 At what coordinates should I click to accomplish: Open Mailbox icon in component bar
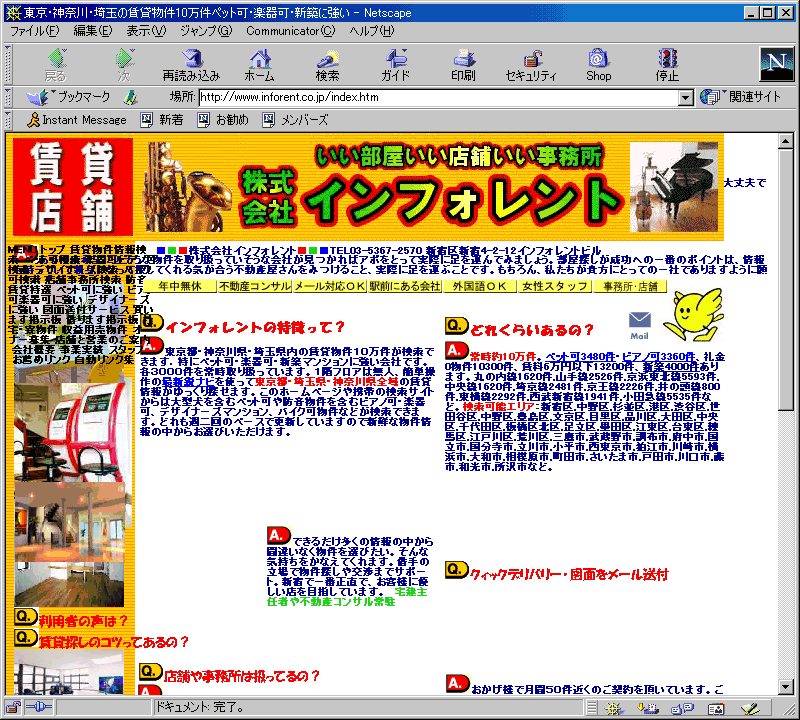pyautogui.click(x=648, y=708)
